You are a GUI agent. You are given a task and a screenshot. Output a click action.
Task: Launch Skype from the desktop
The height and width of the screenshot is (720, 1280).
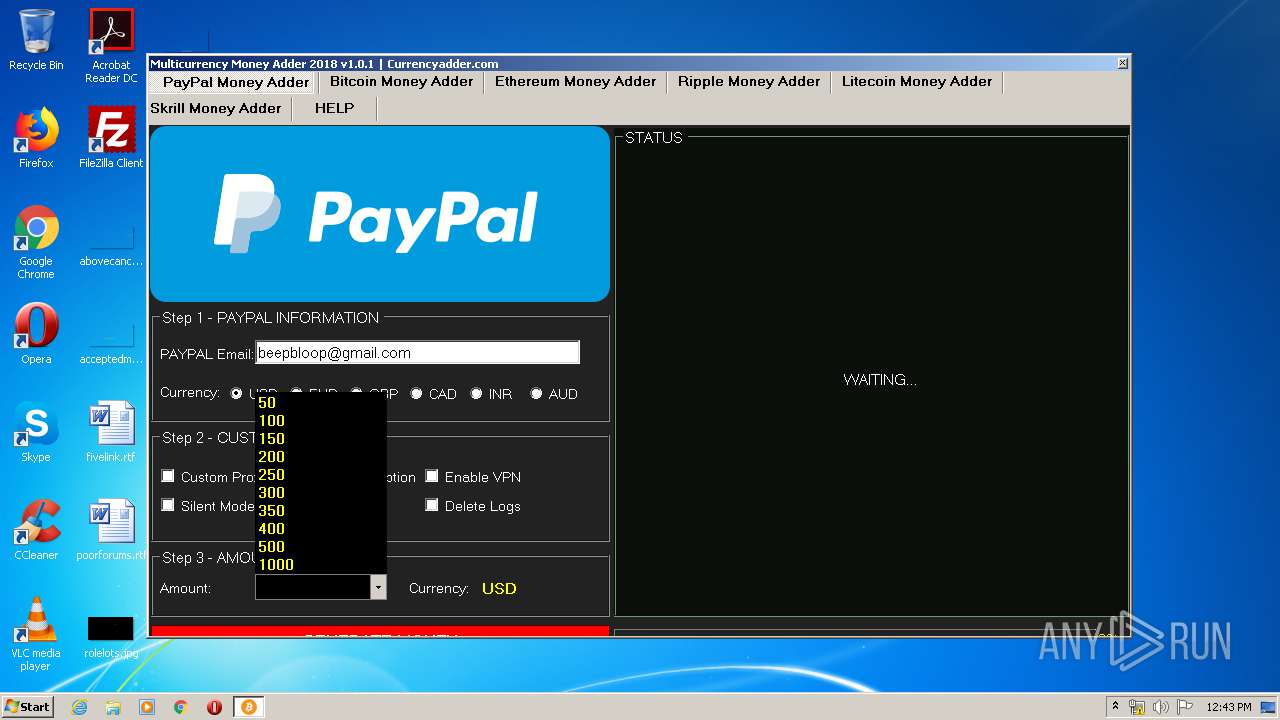click(x=36, y=431)
